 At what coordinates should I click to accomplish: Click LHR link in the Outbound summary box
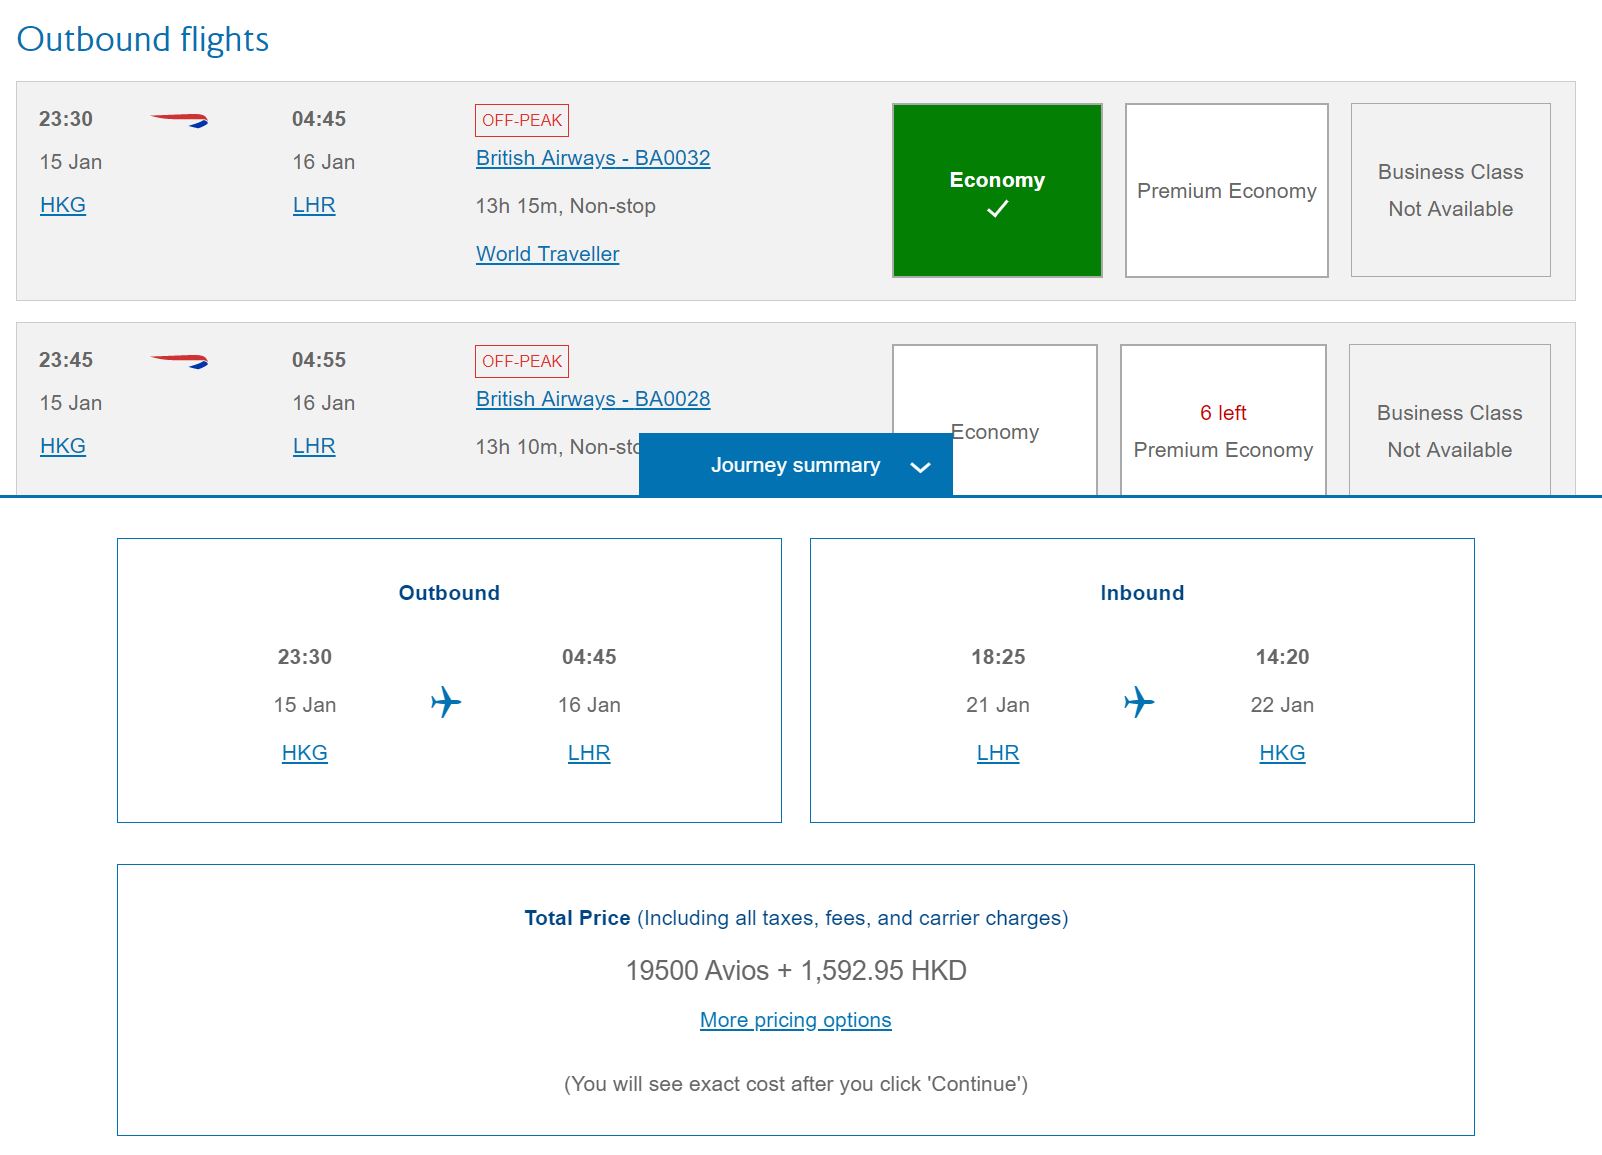point(589,753)
